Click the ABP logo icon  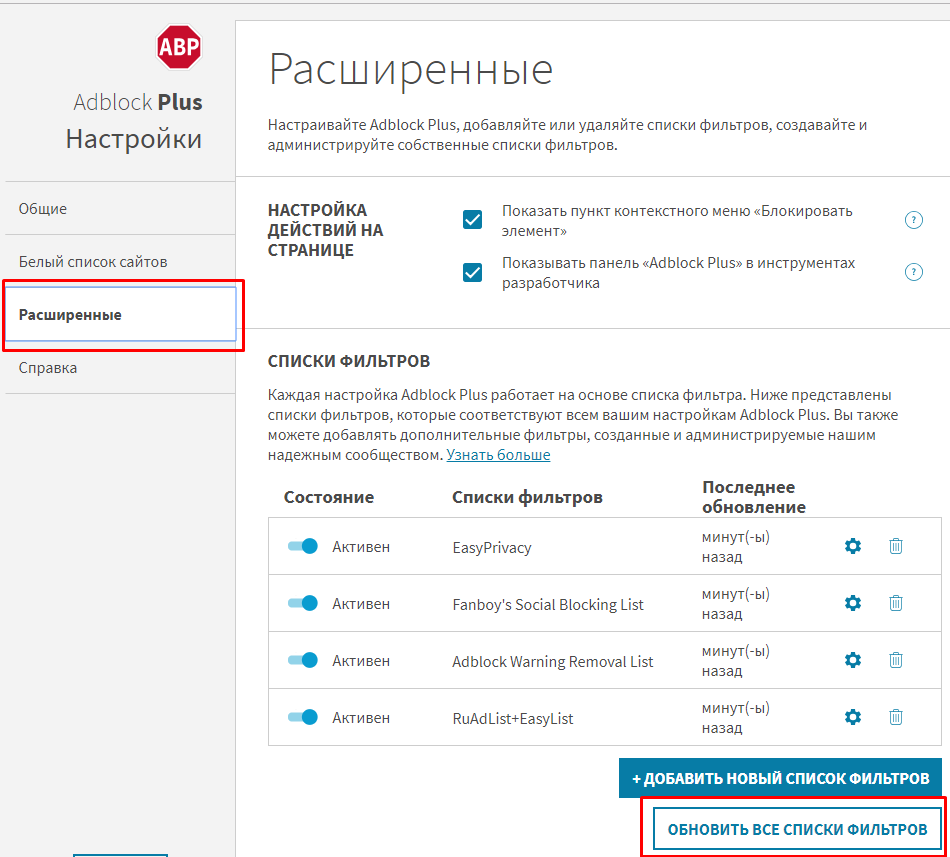[179, 47]
